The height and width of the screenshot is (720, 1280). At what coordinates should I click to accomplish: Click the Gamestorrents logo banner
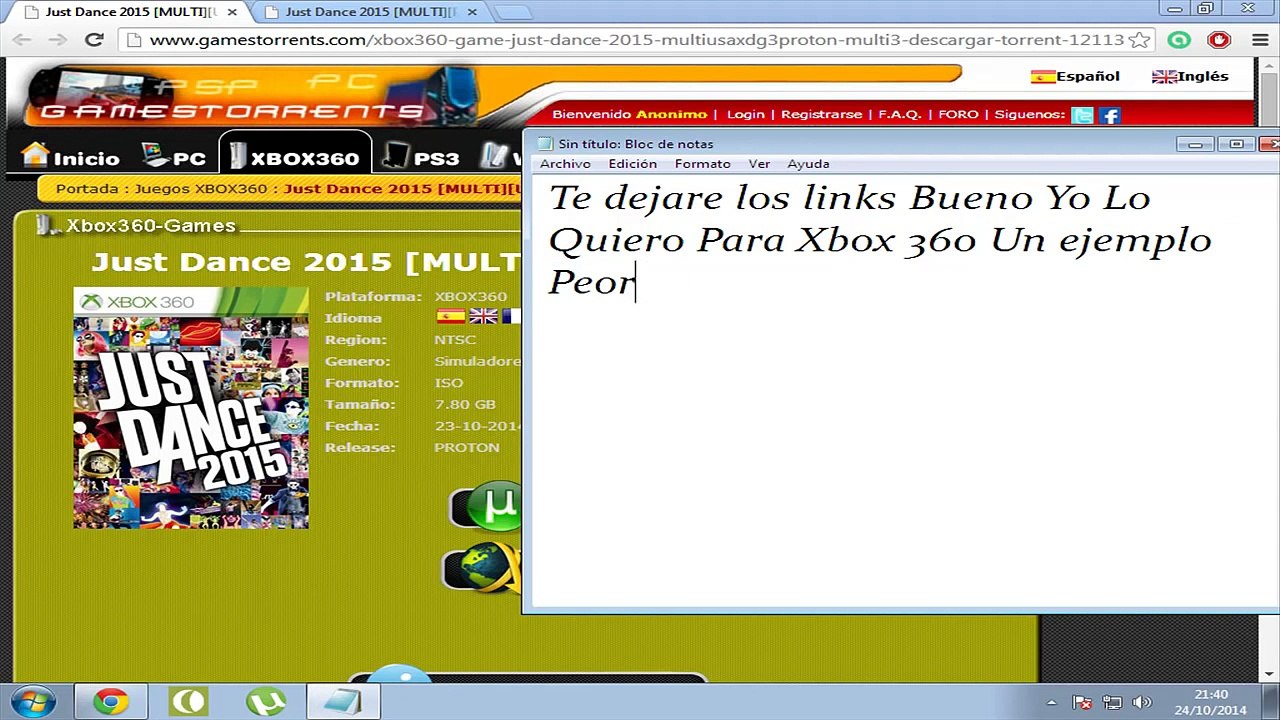point(250,96)
